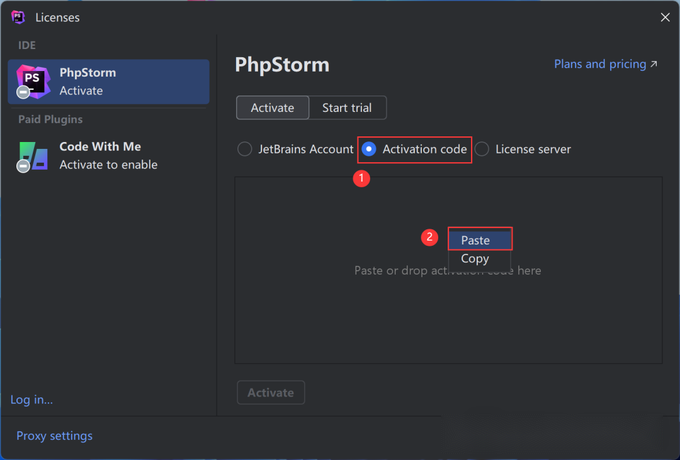Click inside the activation code text area
The image size is (680, 460).
point(448,312)
